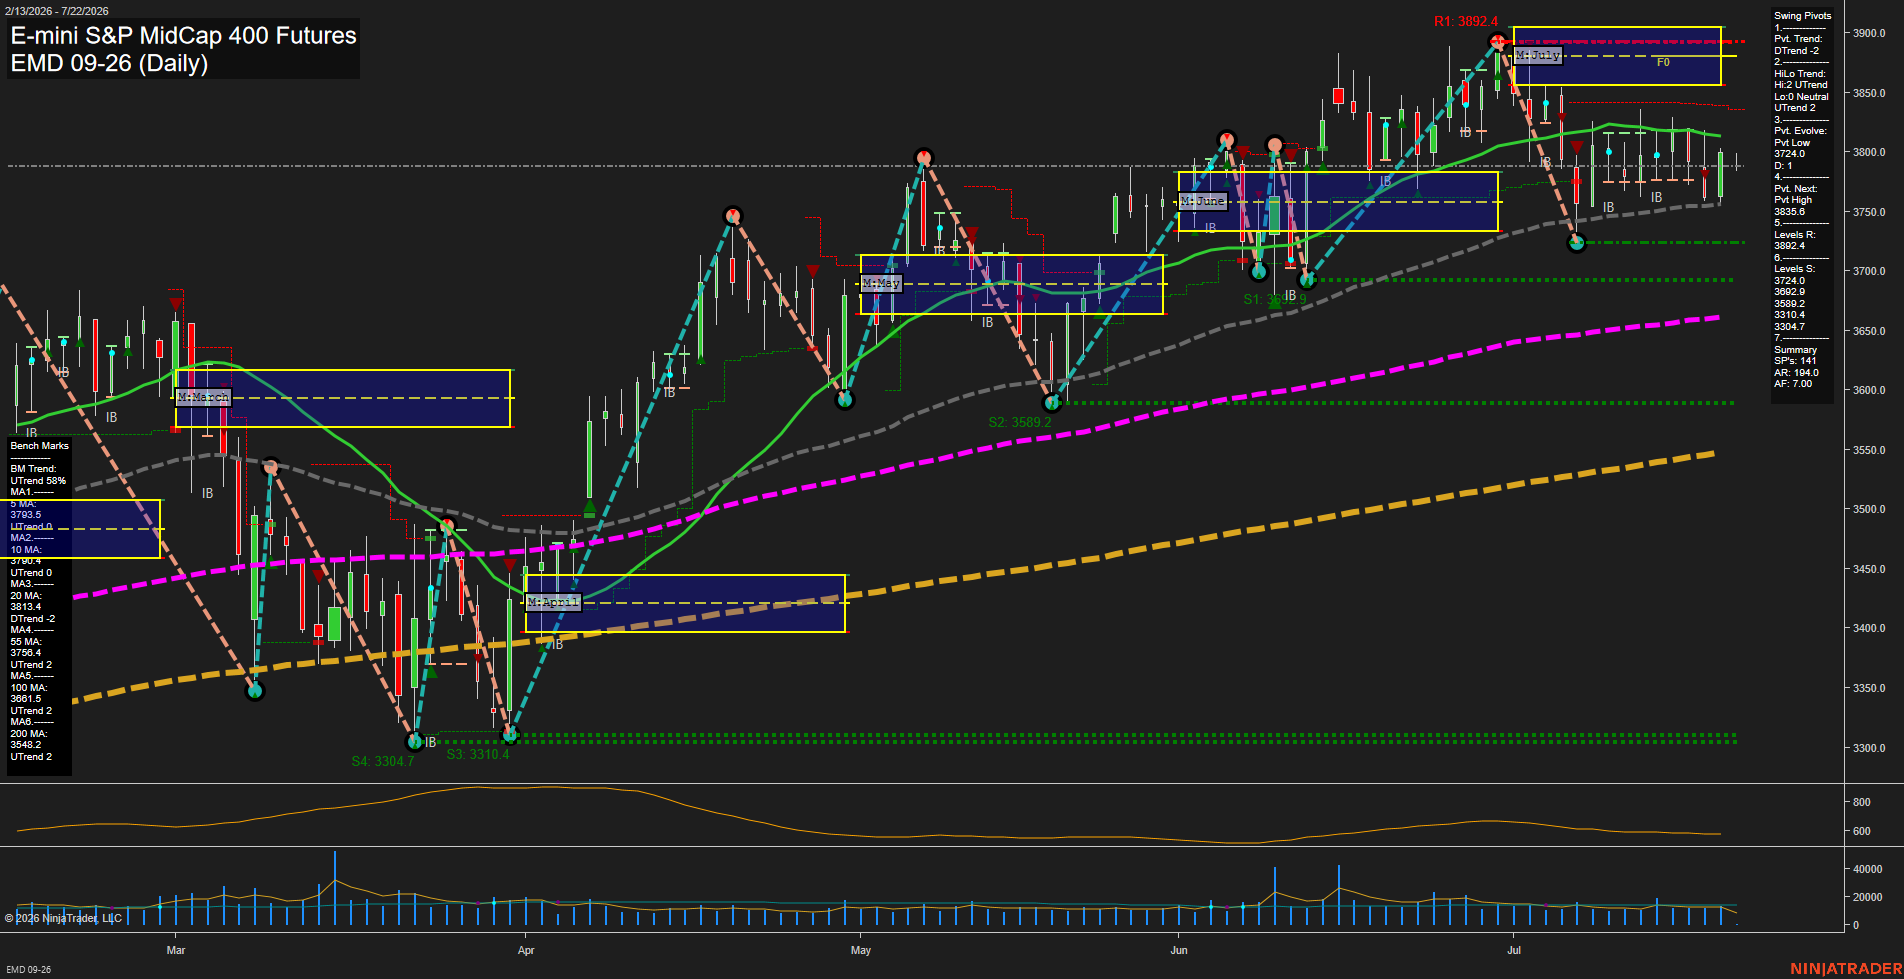The height and width of the screenshot is (979, 1904).
Task: Click the F0 label in July box
Action: [1663, 62]
